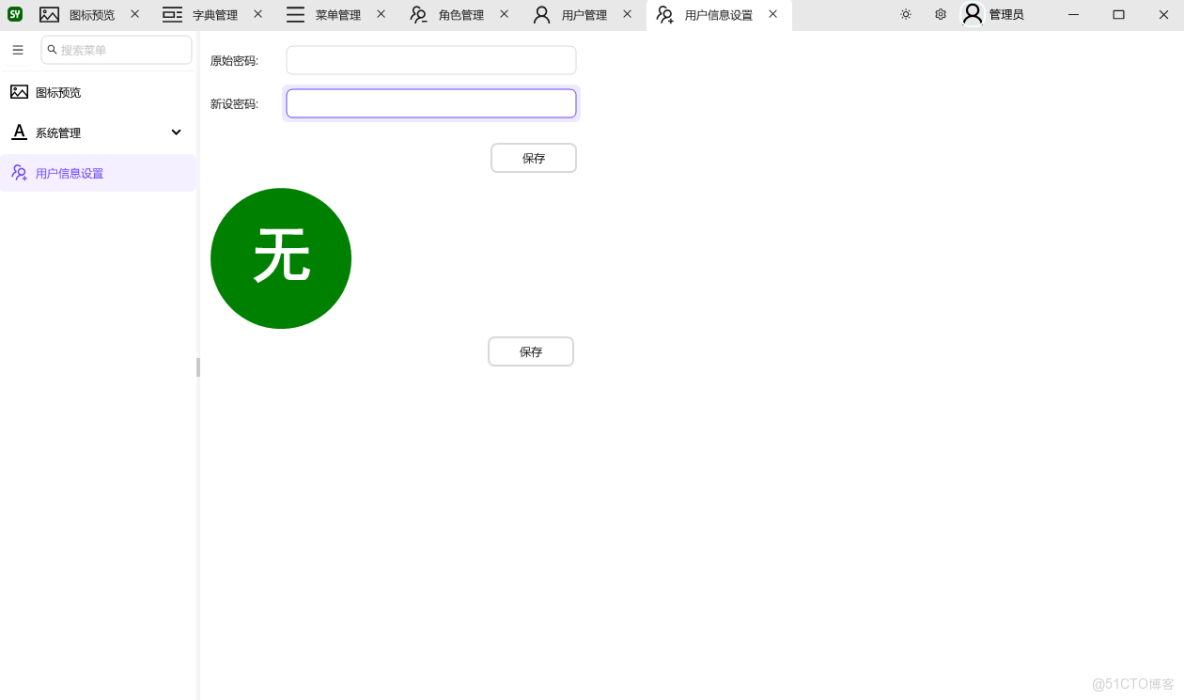This screenshot has width=1184, height=700.
Task: Switch to the 用户管理 tab
Action: 584,15
